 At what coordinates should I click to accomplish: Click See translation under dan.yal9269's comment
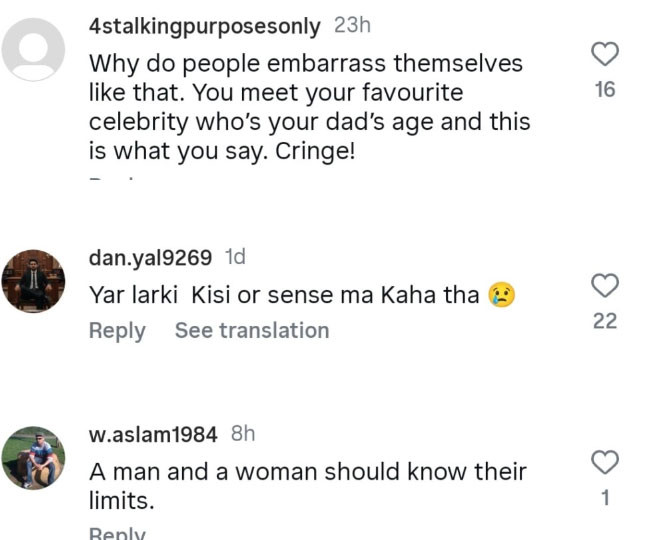pos(251,330)
